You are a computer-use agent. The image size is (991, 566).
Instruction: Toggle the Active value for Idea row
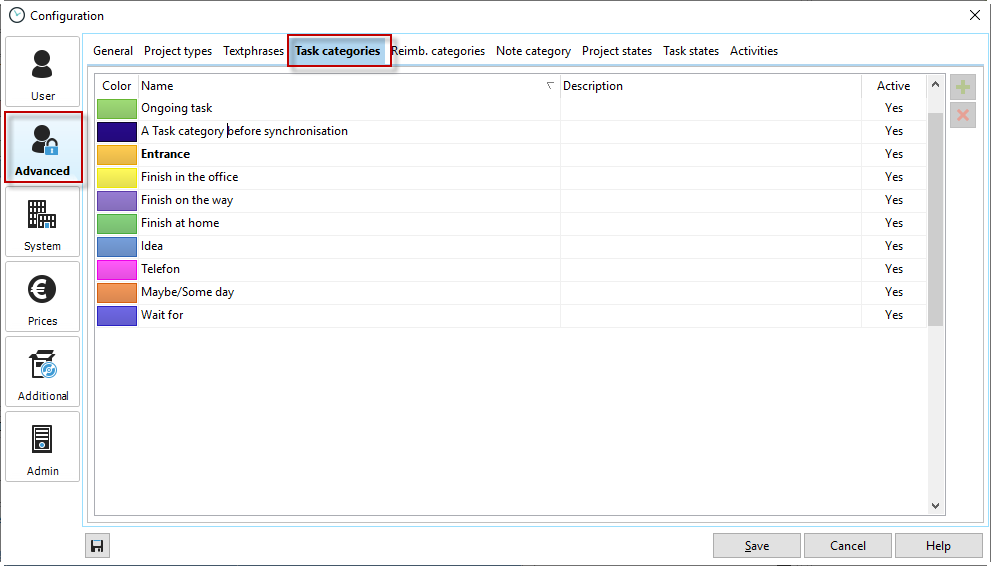coord(893,246)
